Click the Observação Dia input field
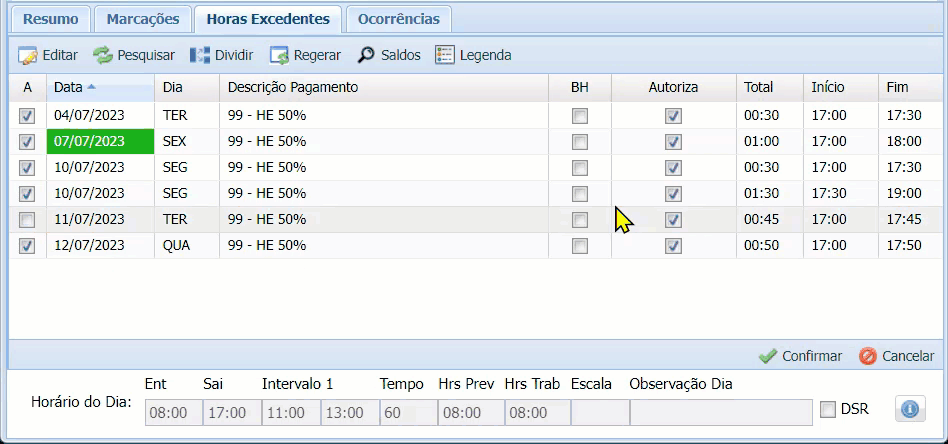This screenshot has width=948, height=444. click(x=720, y=412)
